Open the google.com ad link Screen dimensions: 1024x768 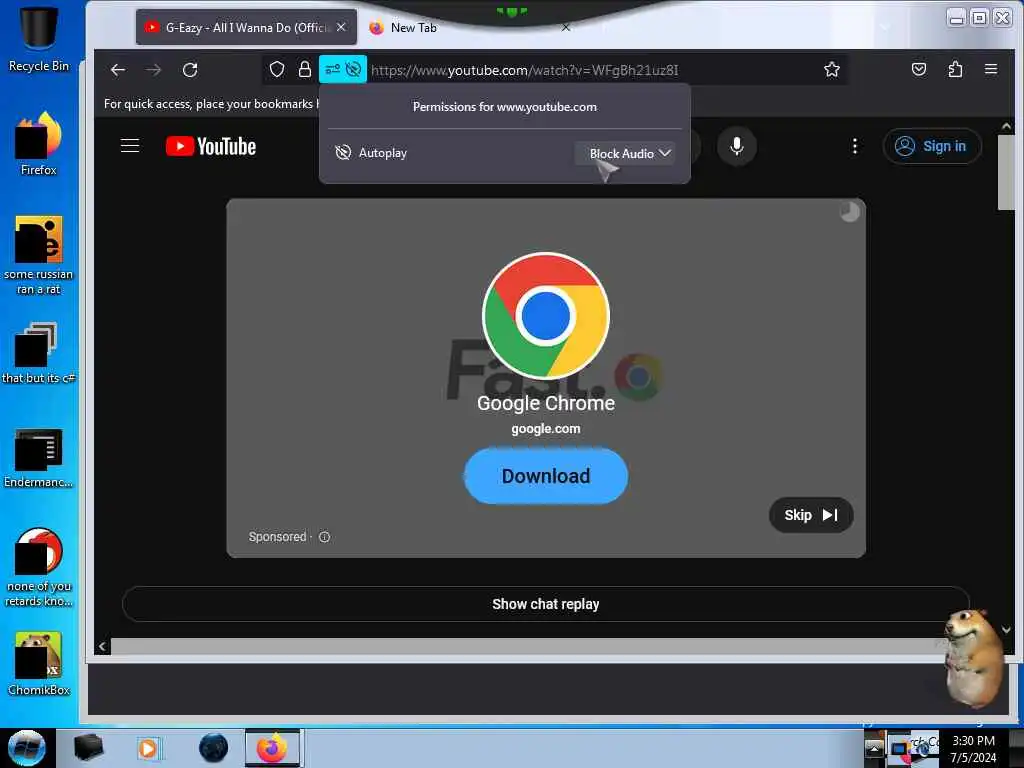pos(546,429)
